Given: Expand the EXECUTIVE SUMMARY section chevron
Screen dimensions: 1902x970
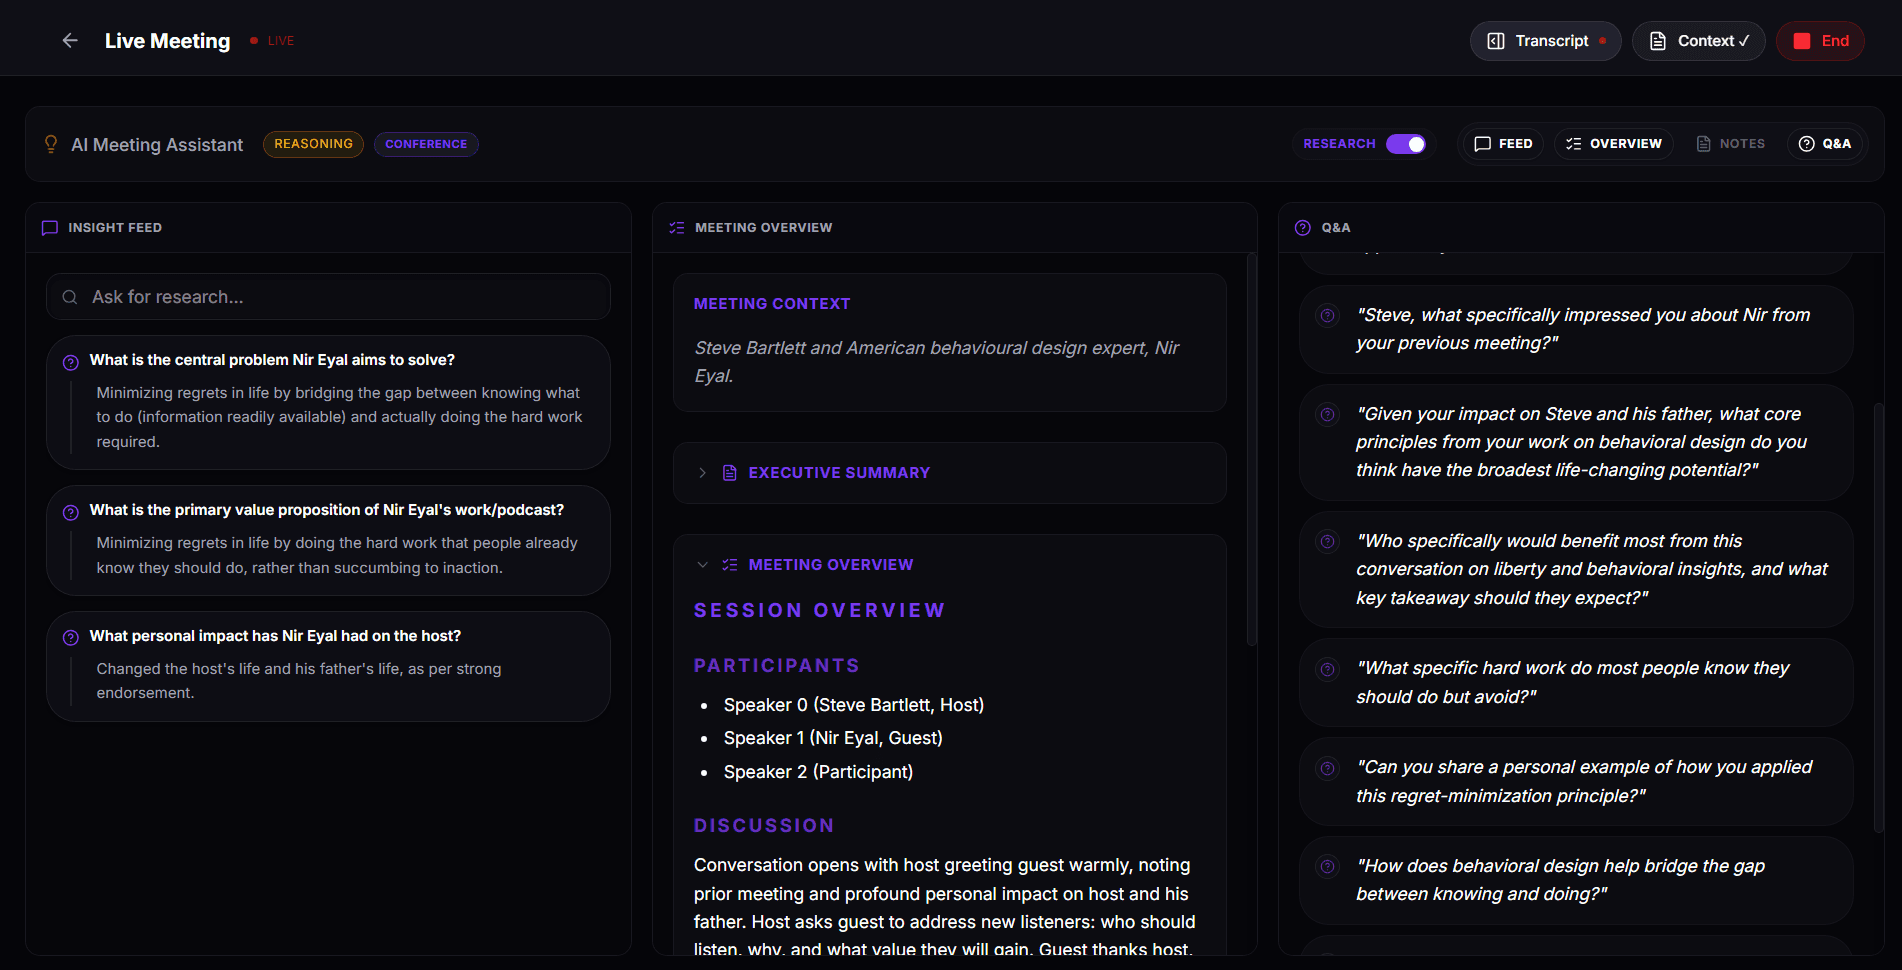Looking at the screenshot, I should click(702, 473).
